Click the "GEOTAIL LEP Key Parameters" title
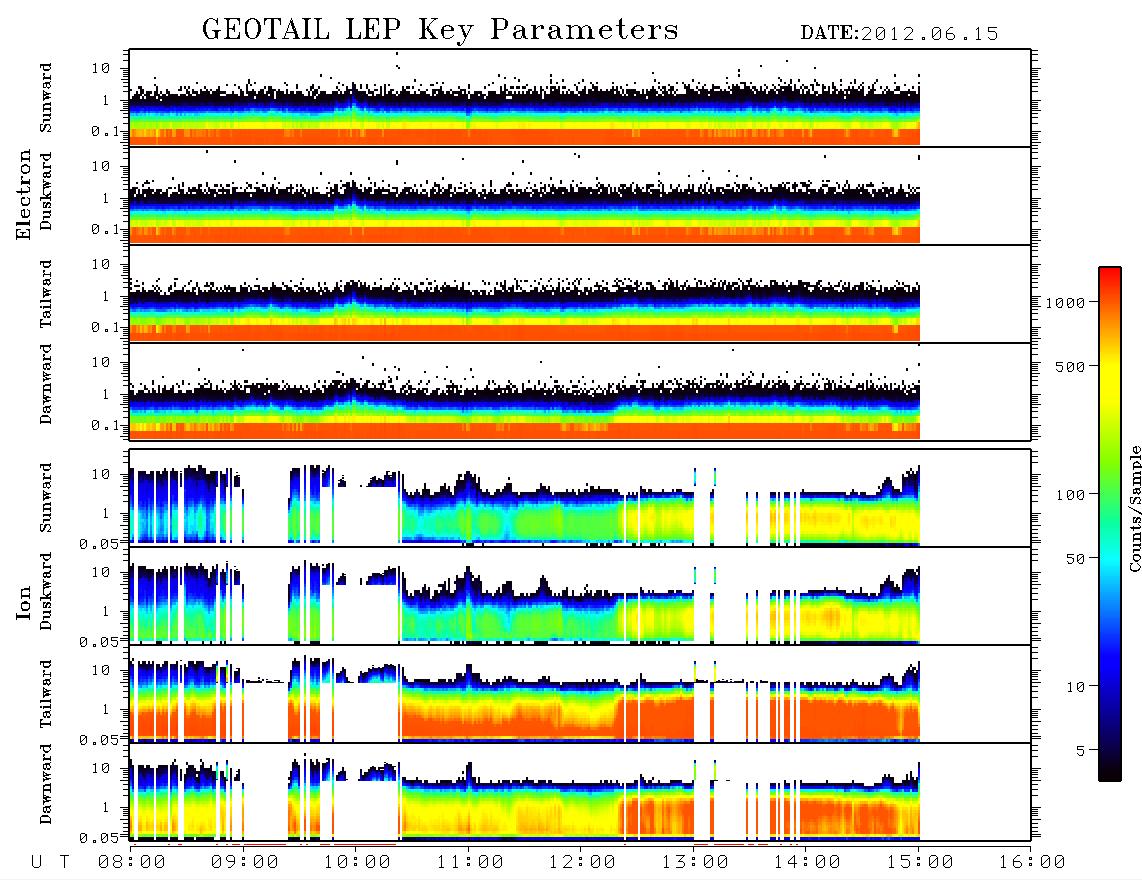 click(440, 30)
